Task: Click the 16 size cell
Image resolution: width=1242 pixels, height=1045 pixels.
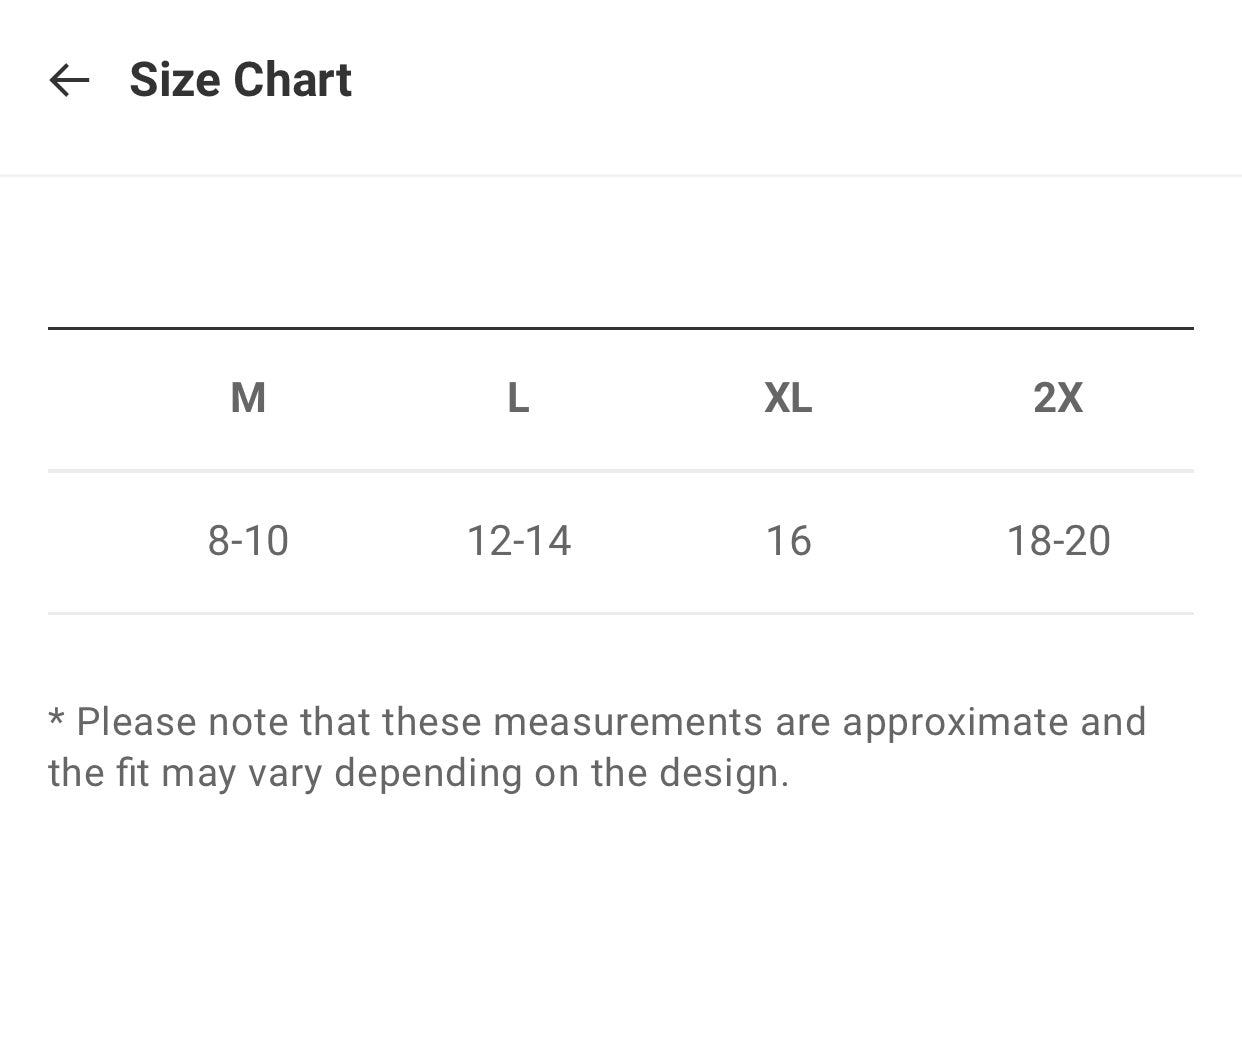Action: tap(788, 540)
